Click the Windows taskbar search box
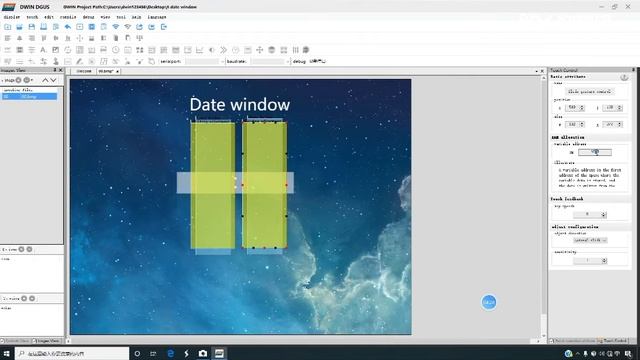Image resolution: width=640 pixels, height=360 pixels. [x=72, y=353]
